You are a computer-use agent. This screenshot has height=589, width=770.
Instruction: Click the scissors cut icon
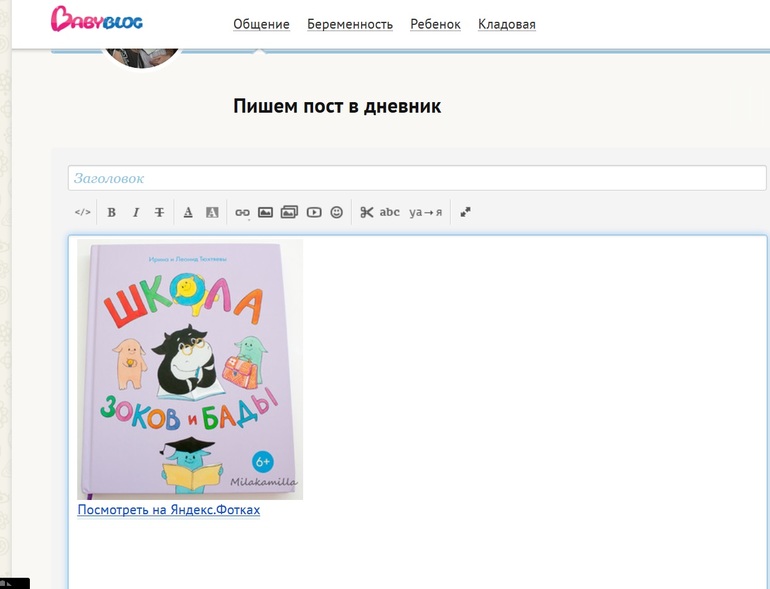tap(367, 212)
